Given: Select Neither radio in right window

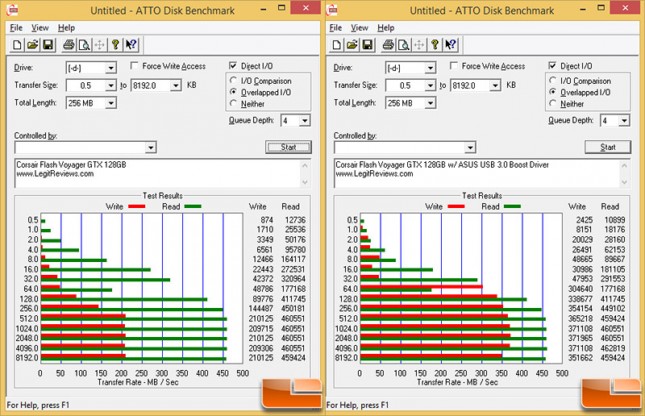Looking at the screenshot, I should click(553, 103).
